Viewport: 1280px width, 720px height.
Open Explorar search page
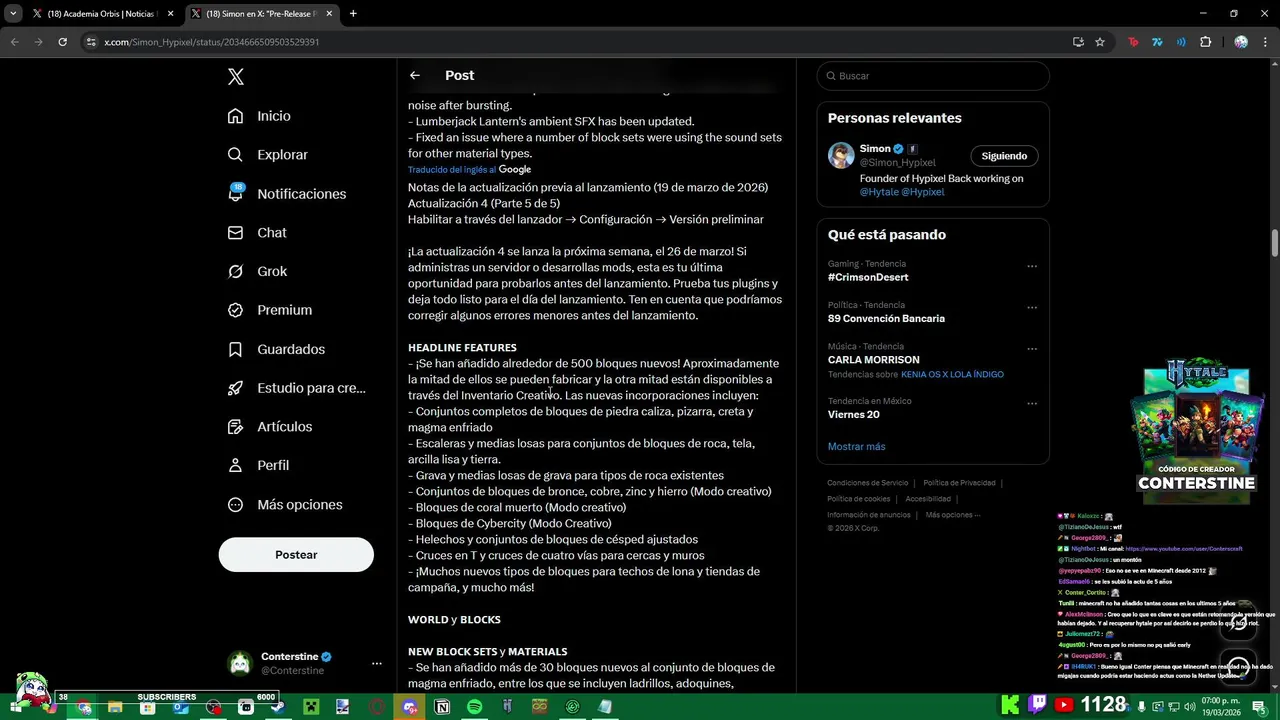(267, 155)
